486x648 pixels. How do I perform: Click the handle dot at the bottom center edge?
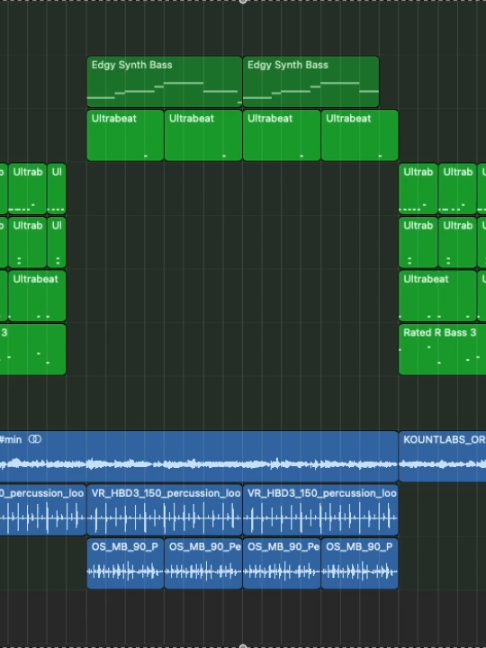[x=243, y=646]
